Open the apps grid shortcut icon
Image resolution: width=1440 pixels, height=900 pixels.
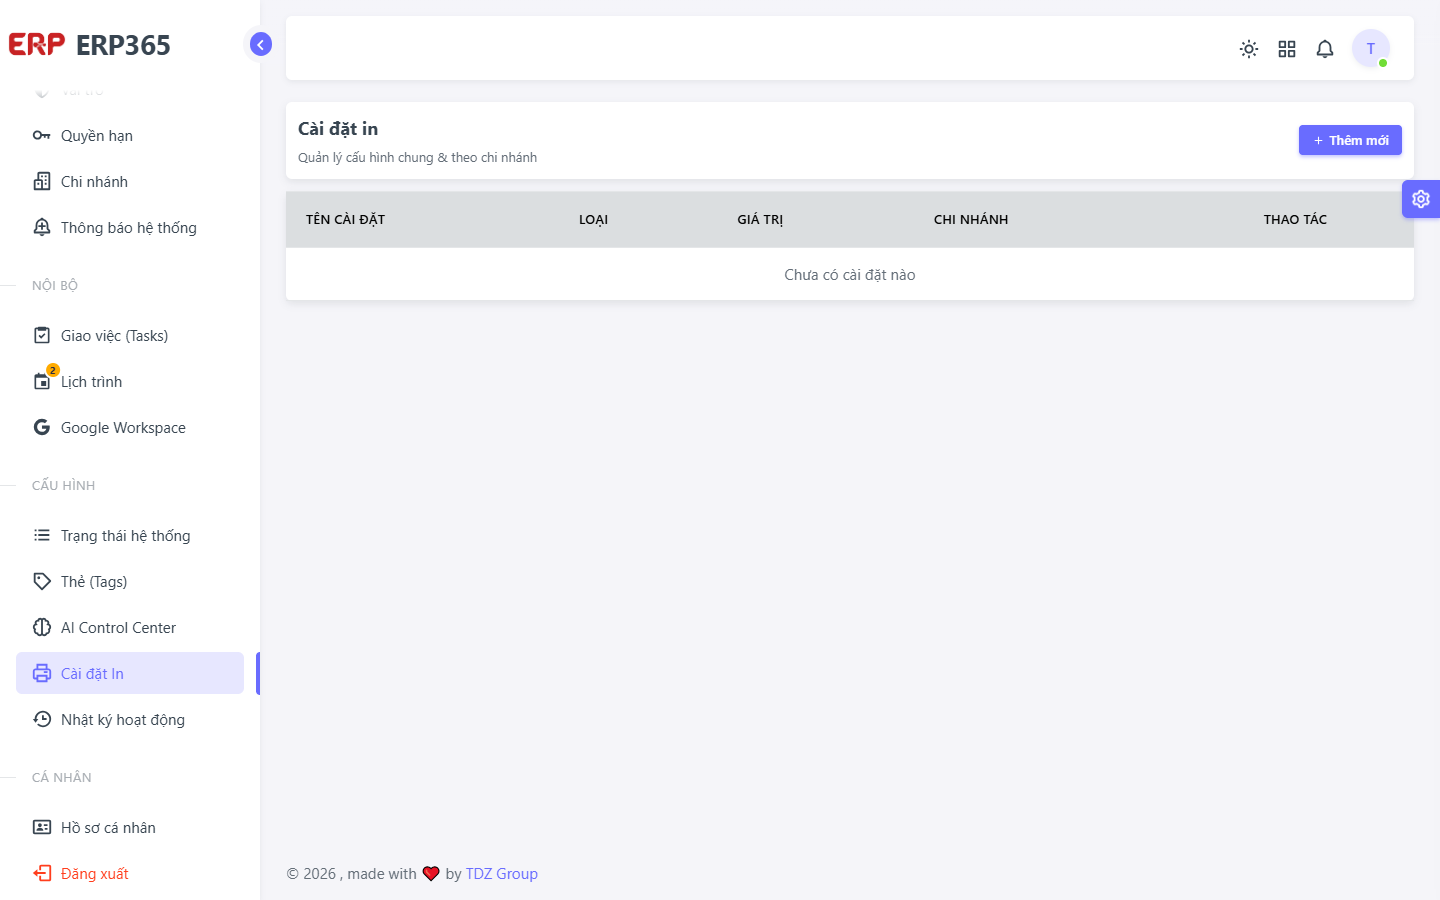tap(1287, 49)
